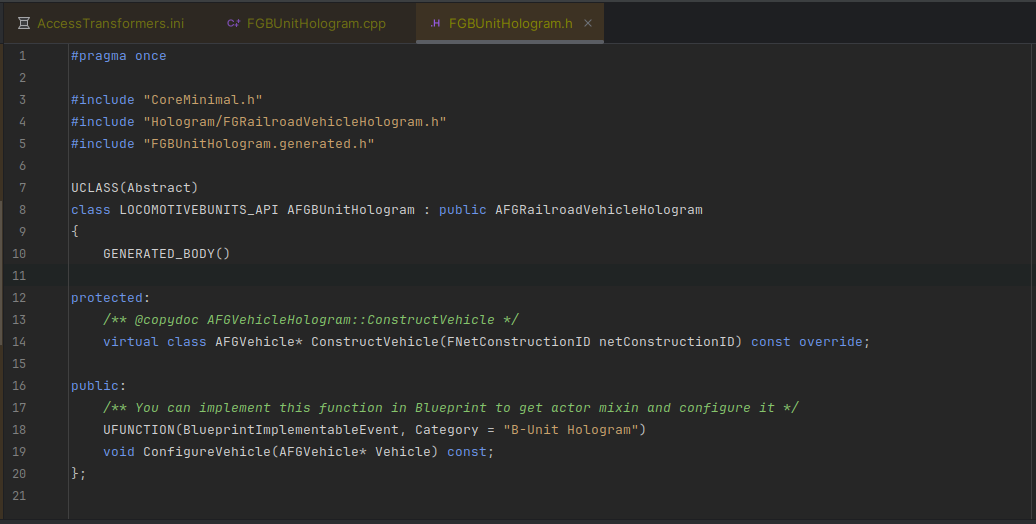Click the @copydoc comment on line 13
The width and height of the screenshot is (1036, 524).
tap(311, 320)
